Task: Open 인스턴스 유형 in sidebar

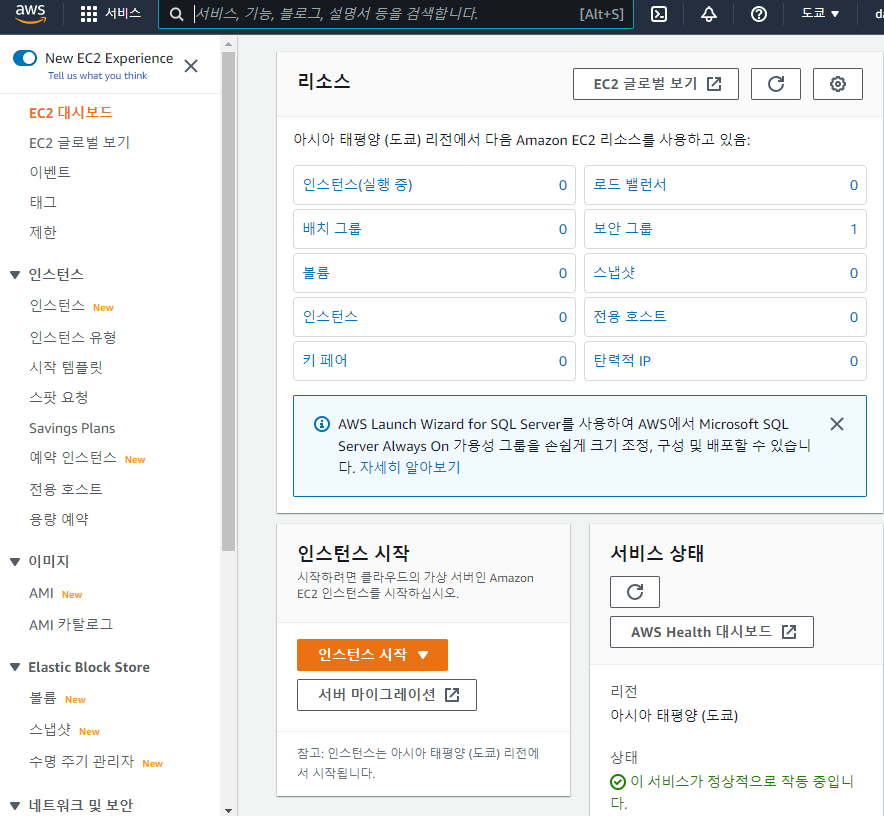Action: coord(73,337)
